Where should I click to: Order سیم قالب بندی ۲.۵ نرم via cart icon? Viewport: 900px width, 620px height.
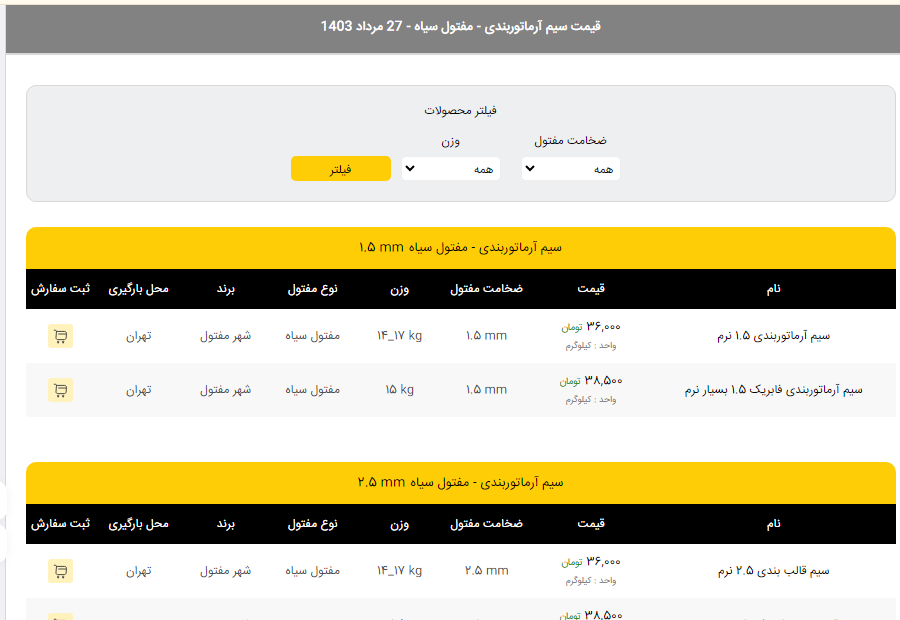[x=60, y=571]
